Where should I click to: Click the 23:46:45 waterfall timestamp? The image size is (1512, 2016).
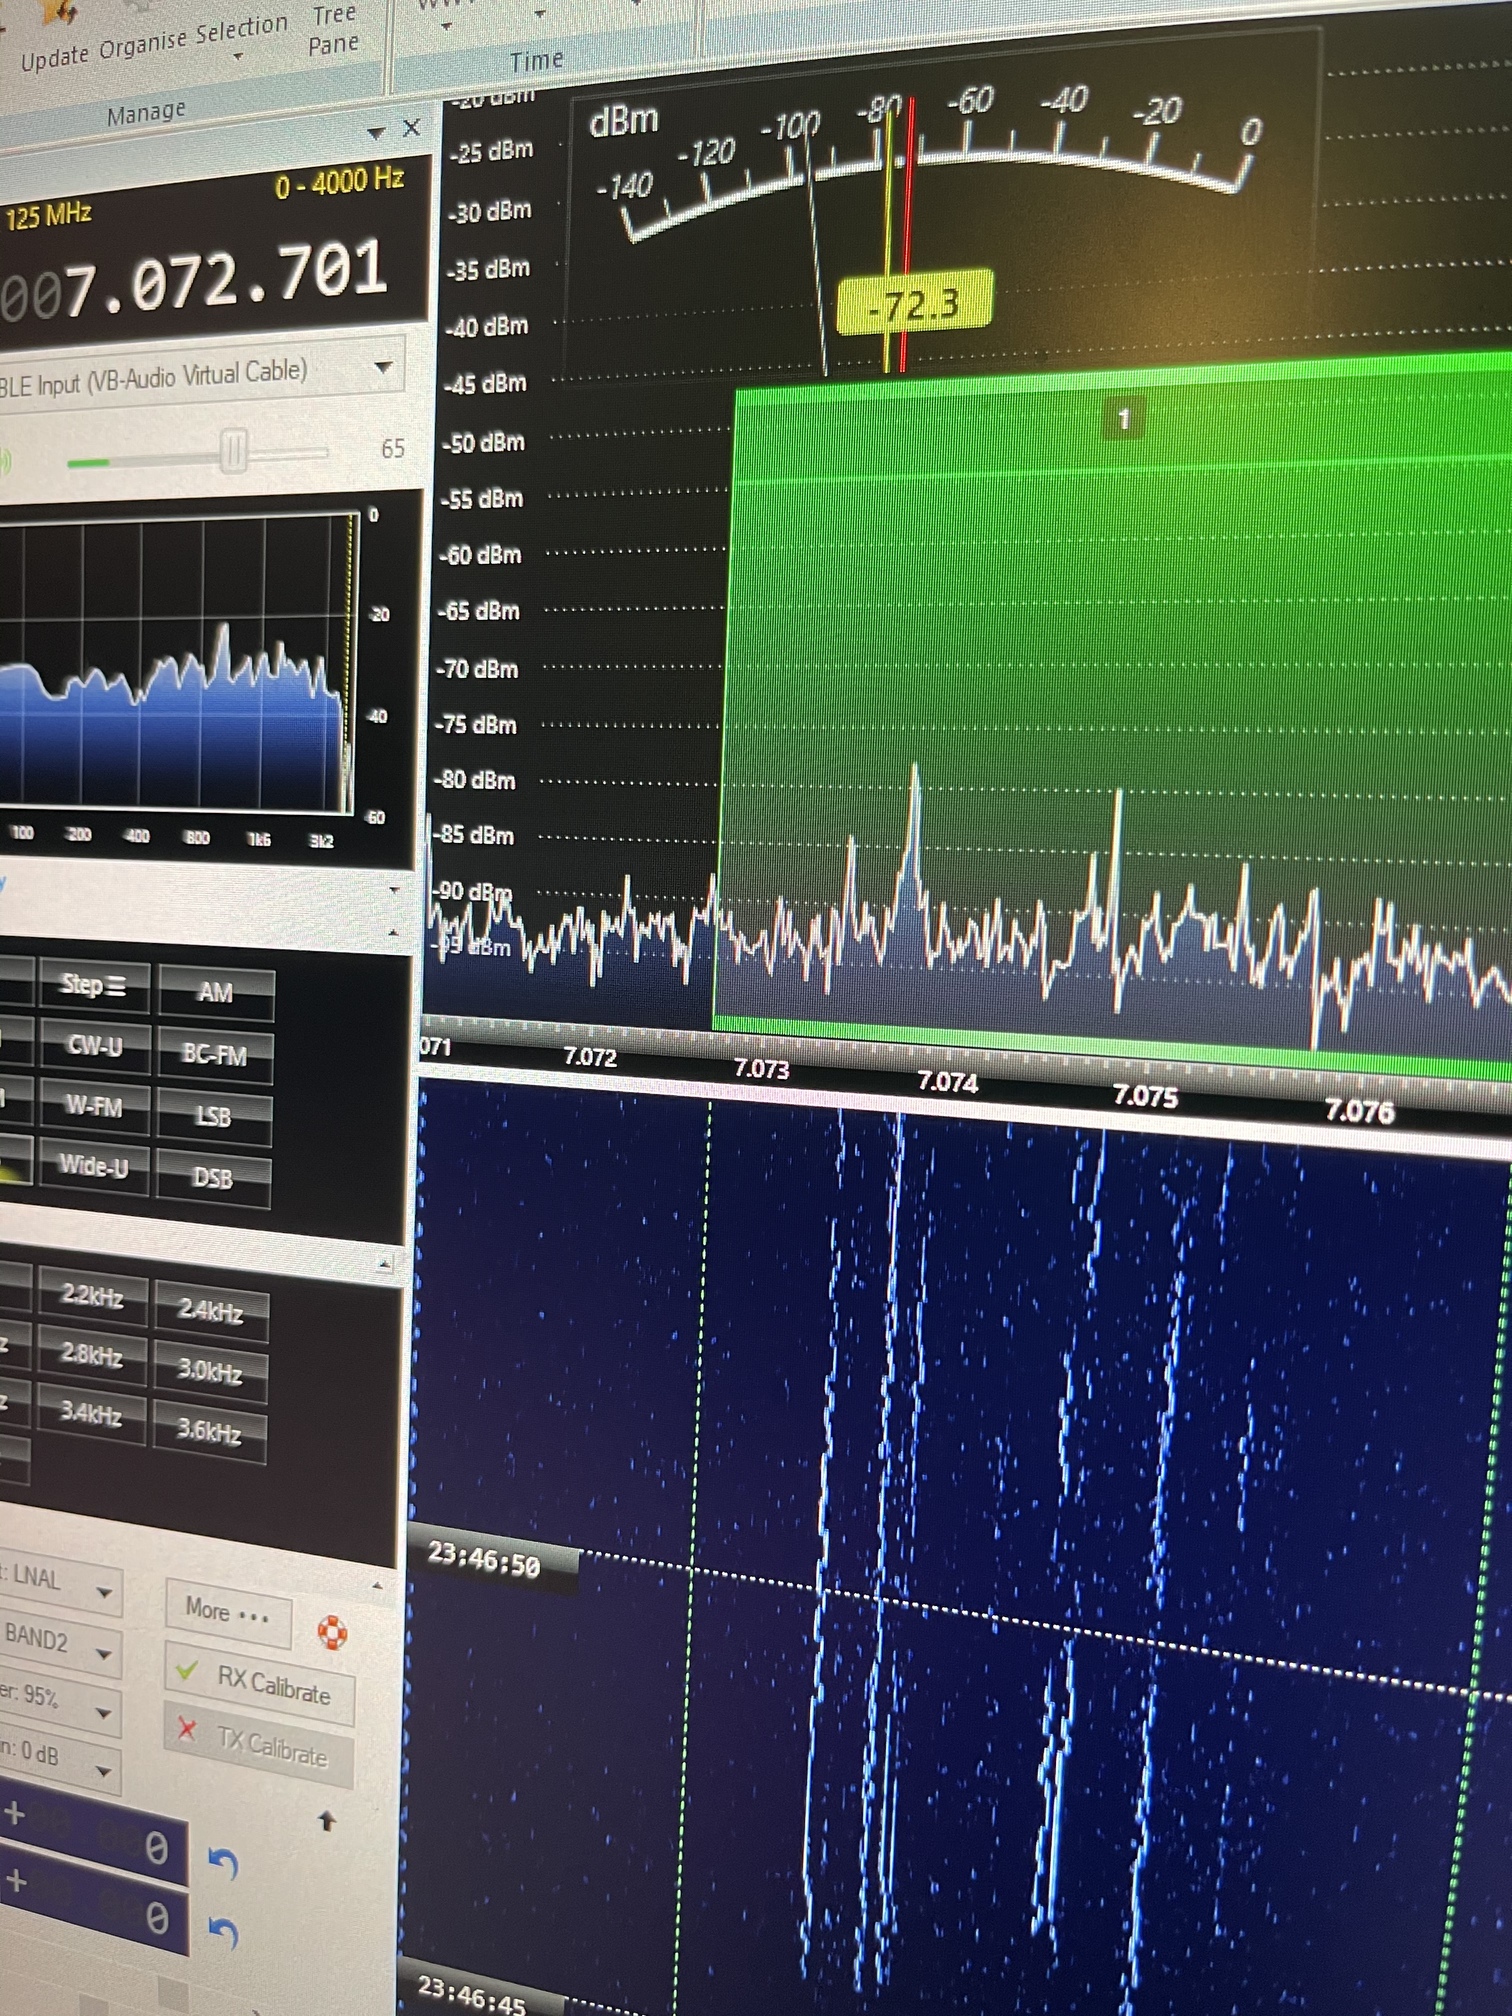click(x=472, y=1995)
